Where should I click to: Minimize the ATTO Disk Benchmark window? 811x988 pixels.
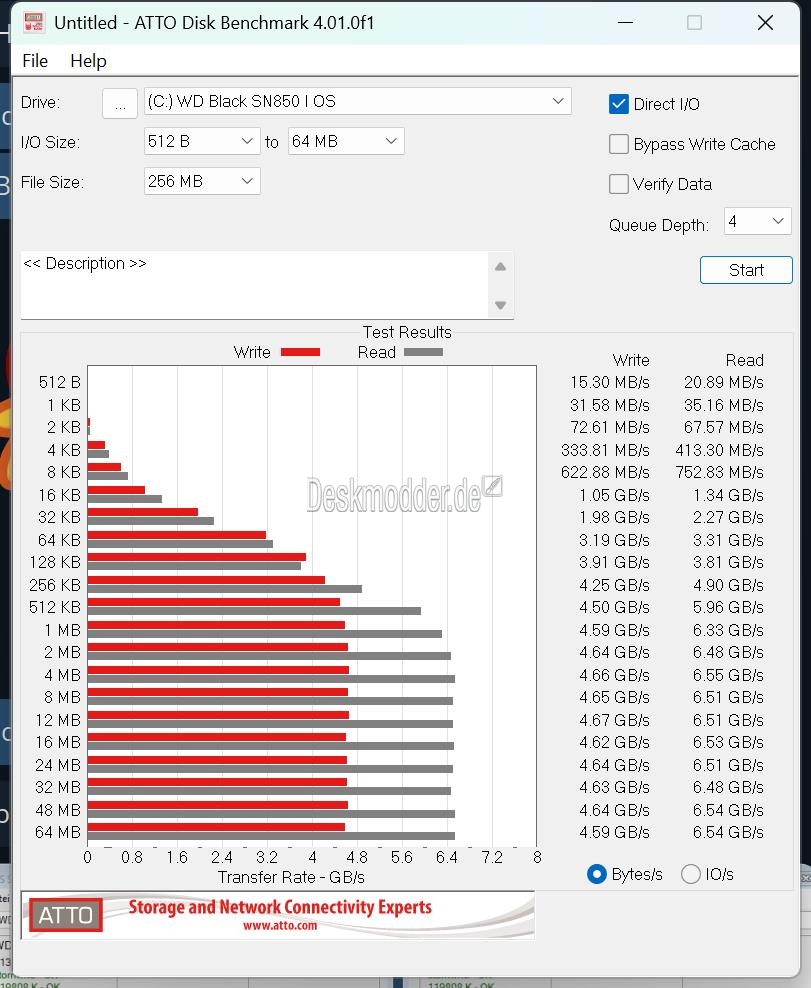tap(625, 23)
